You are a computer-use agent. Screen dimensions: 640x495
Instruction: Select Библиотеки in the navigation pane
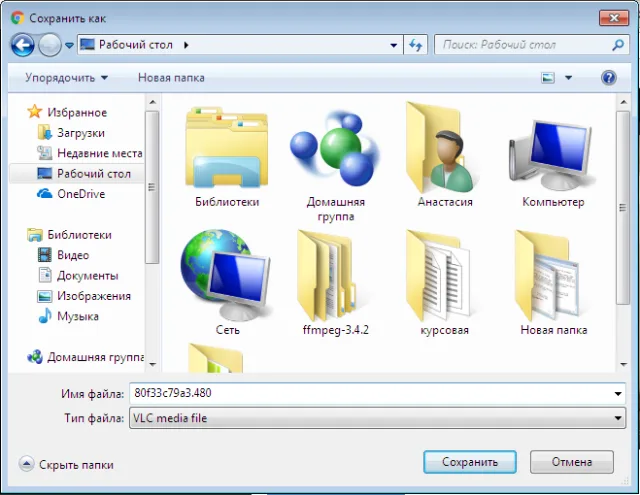coord(69,235)
